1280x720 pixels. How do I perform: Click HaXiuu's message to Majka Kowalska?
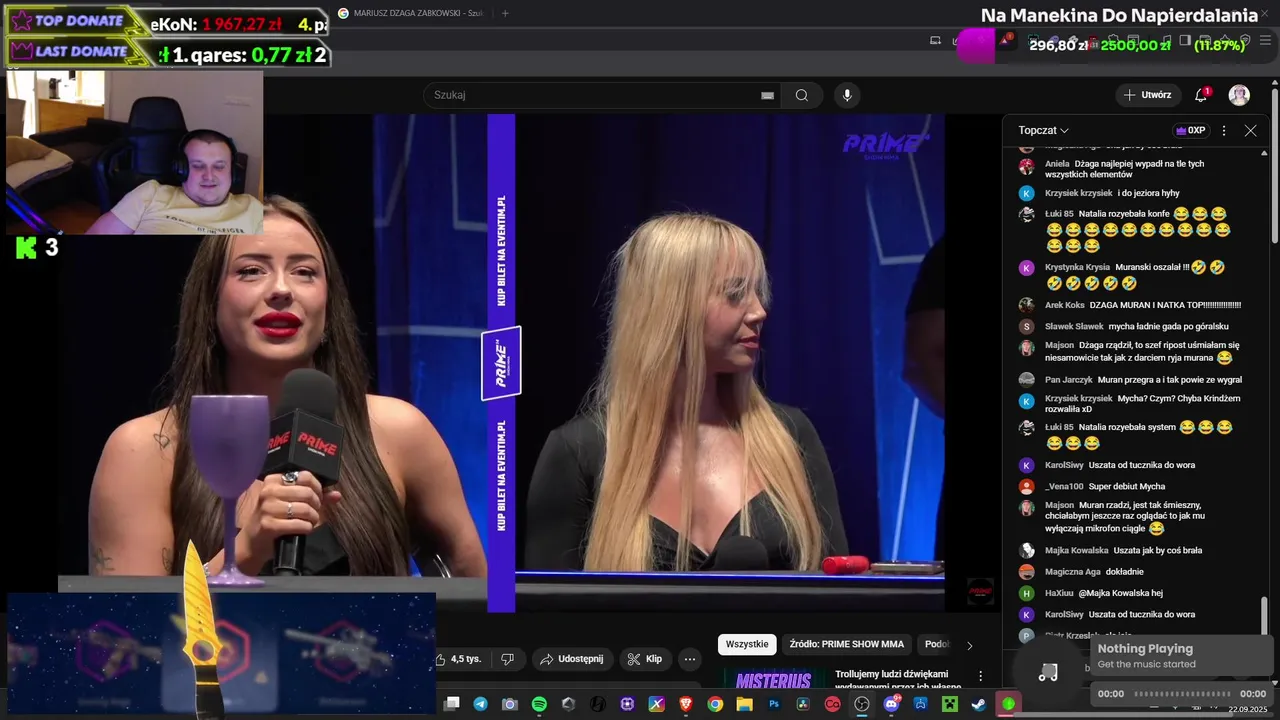pos(1120,593)
